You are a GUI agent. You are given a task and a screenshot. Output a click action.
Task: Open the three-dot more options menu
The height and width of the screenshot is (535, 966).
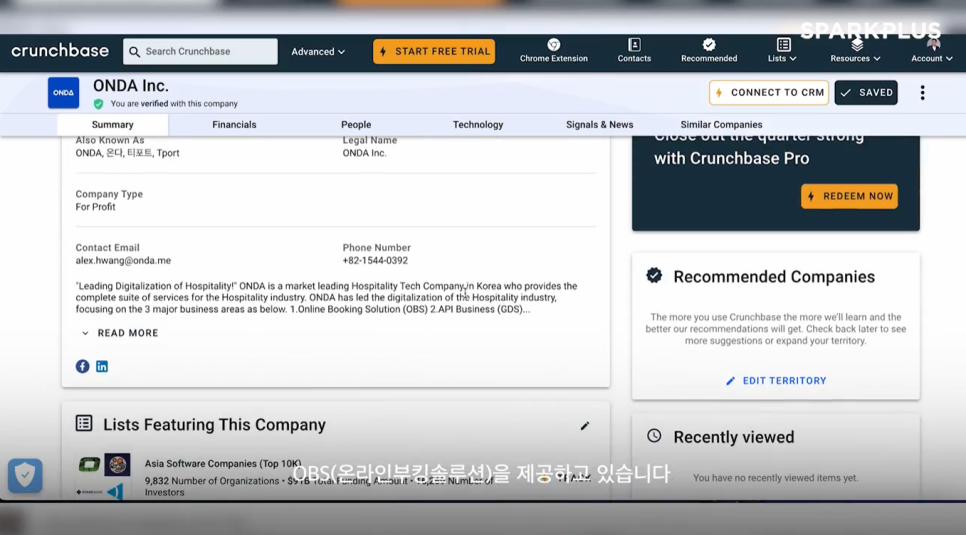click(x=922, y=92)
